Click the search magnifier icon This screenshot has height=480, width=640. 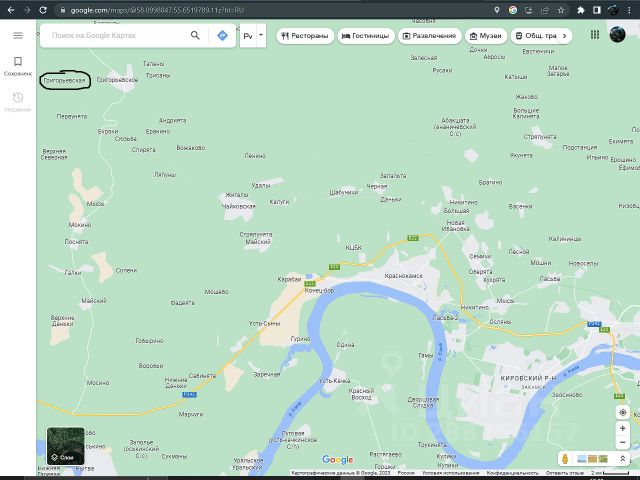pyautogui.click(x=195, y=35)
